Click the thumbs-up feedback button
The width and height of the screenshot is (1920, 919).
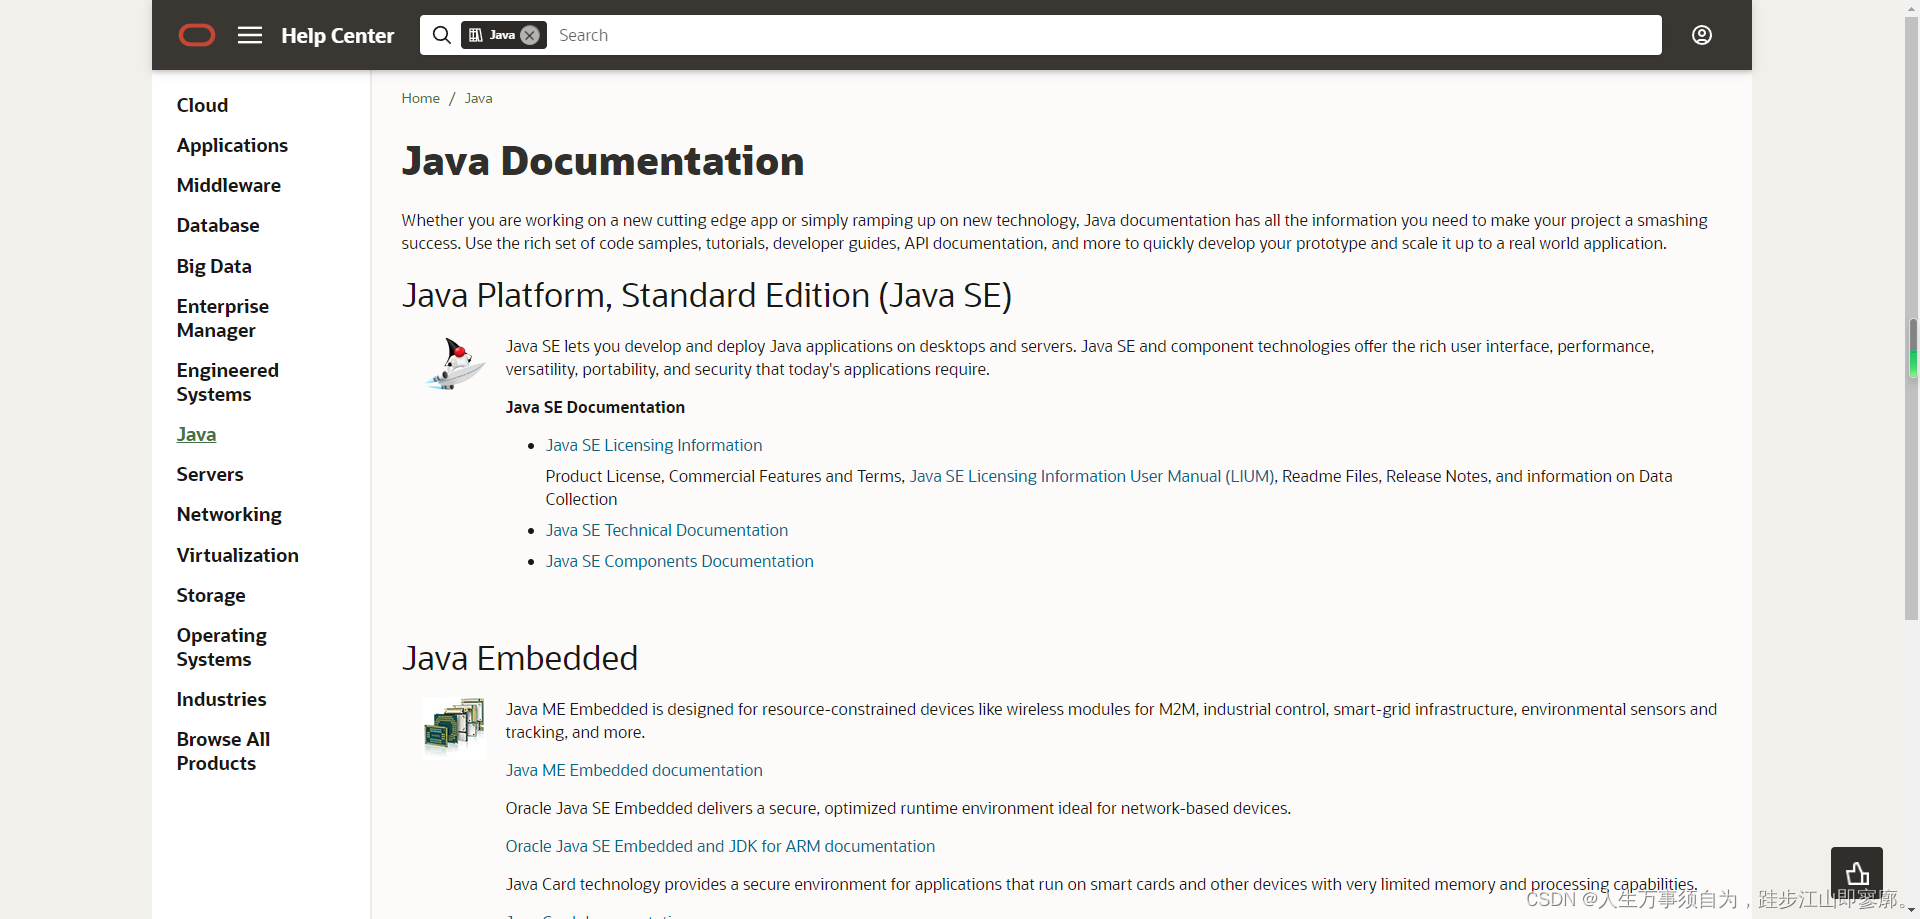click(1857, 873)
